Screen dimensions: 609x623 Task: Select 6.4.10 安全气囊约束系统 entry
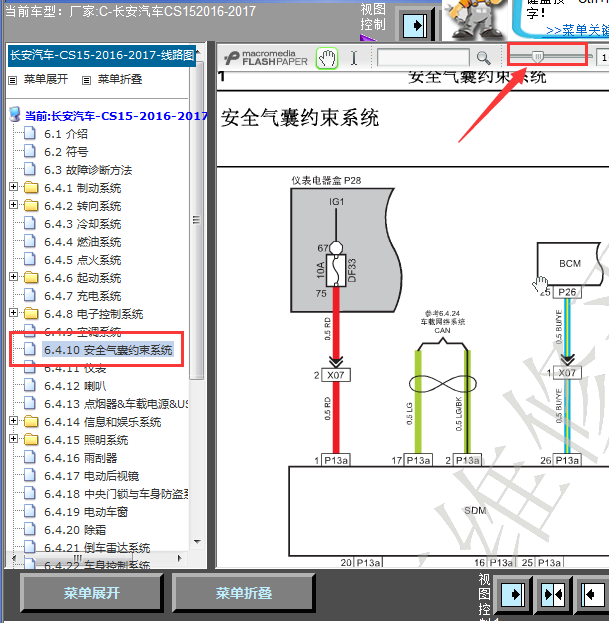tap(108, 350)
